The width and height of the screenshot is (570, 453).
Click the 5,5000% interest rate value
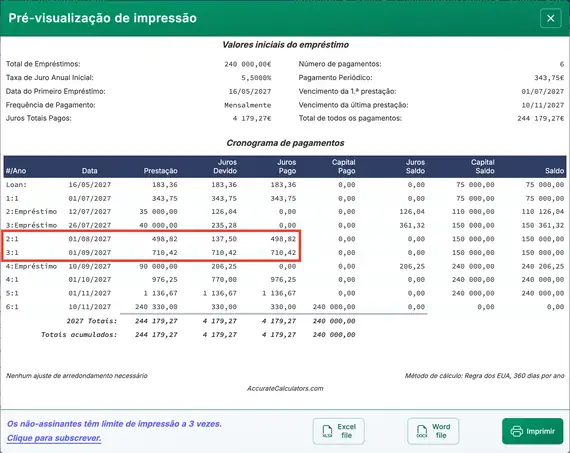[256, 78]
